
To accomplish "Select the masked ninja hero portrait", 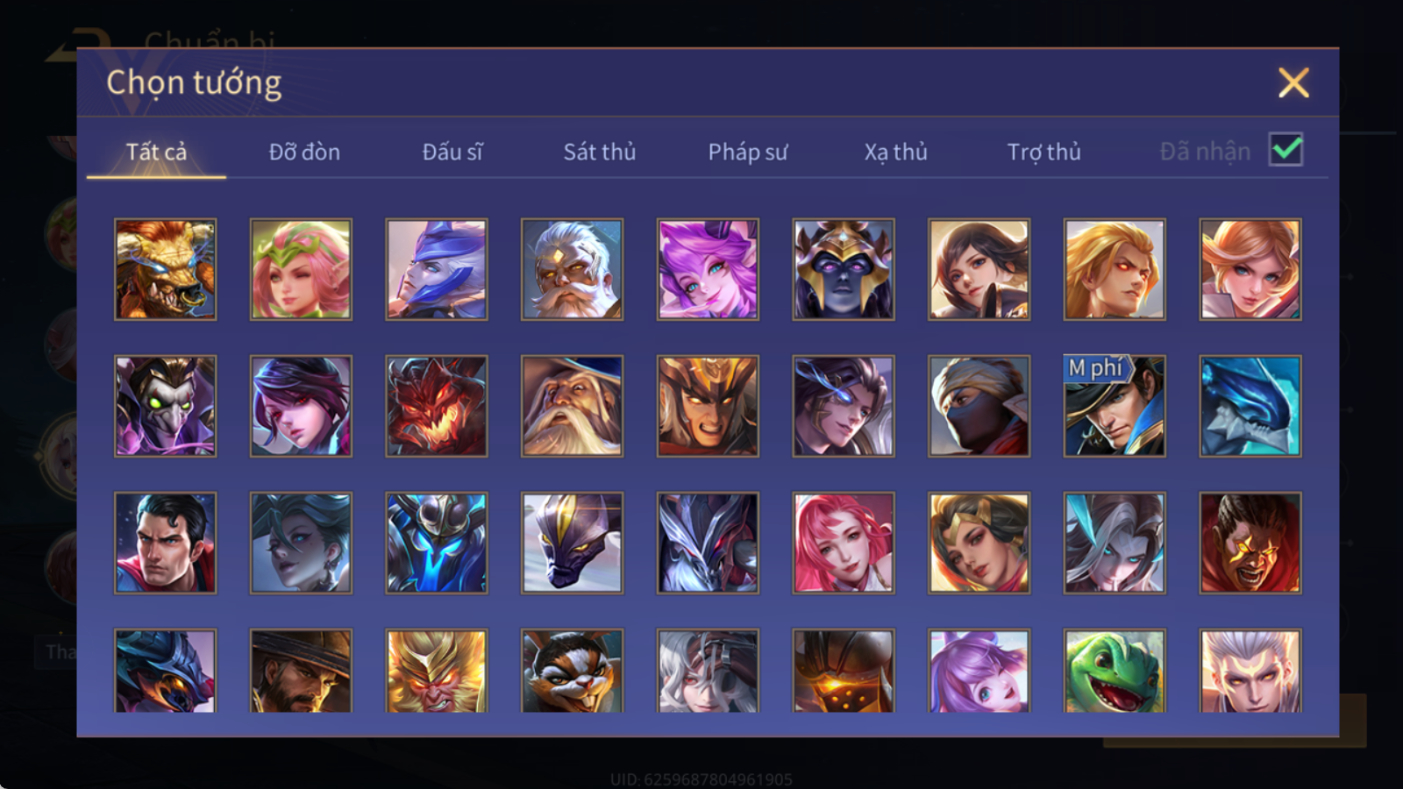I will click(x=979, y=406).
